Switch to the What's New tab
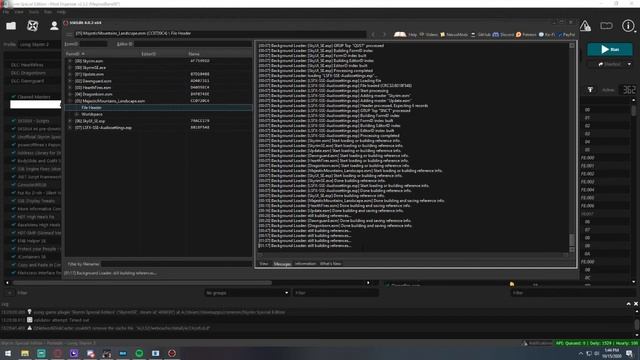The height and width of the screenshot is (360, 640). 330,264
